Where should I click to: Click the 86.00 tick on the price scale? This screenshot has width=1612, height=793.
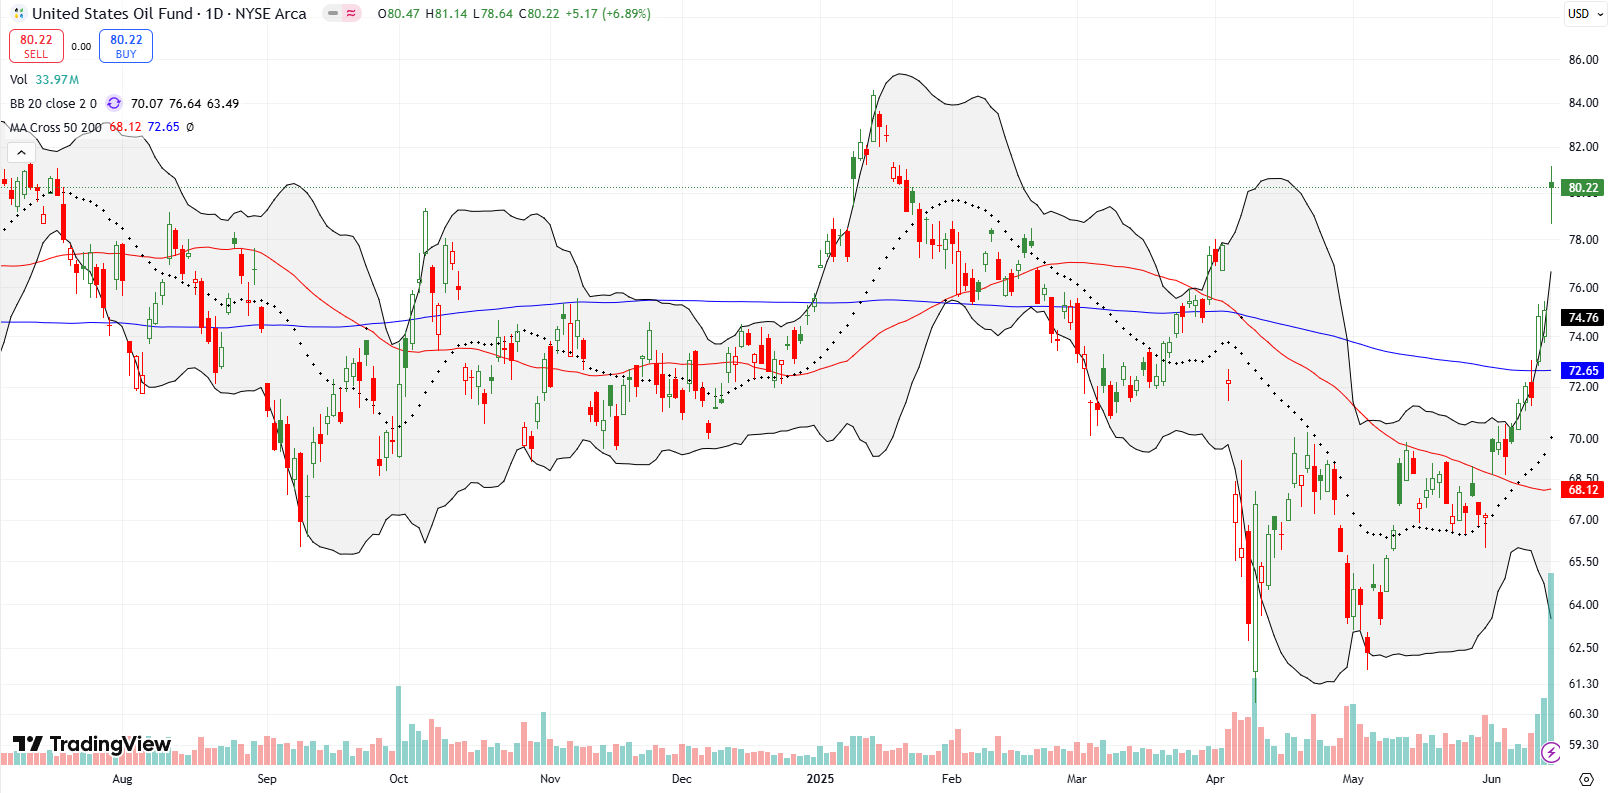[1583, 60]
